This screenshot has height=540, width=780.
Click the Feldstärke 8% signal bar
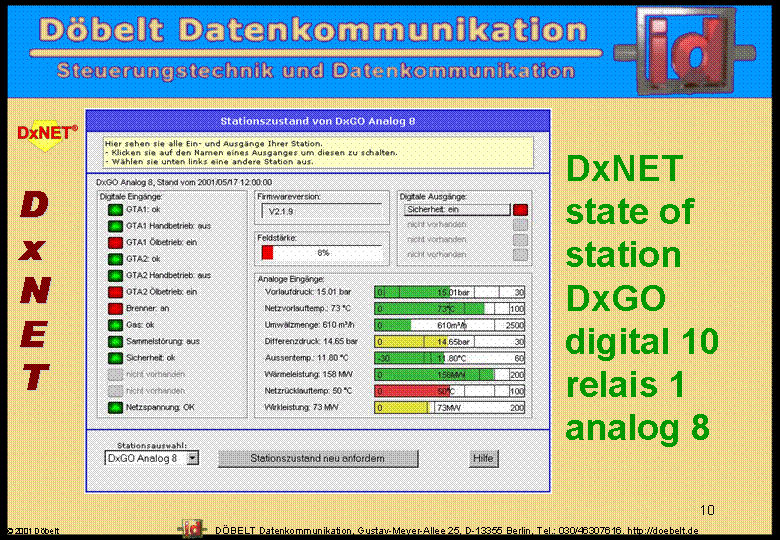[322, 253]
